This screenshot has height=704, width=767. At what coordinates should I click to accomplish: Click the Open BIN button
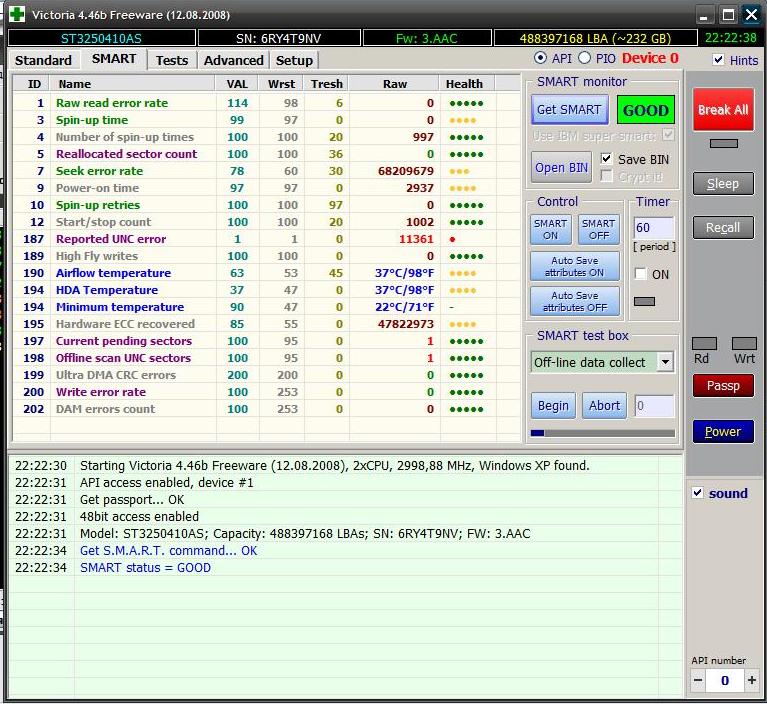coord(561,167)
